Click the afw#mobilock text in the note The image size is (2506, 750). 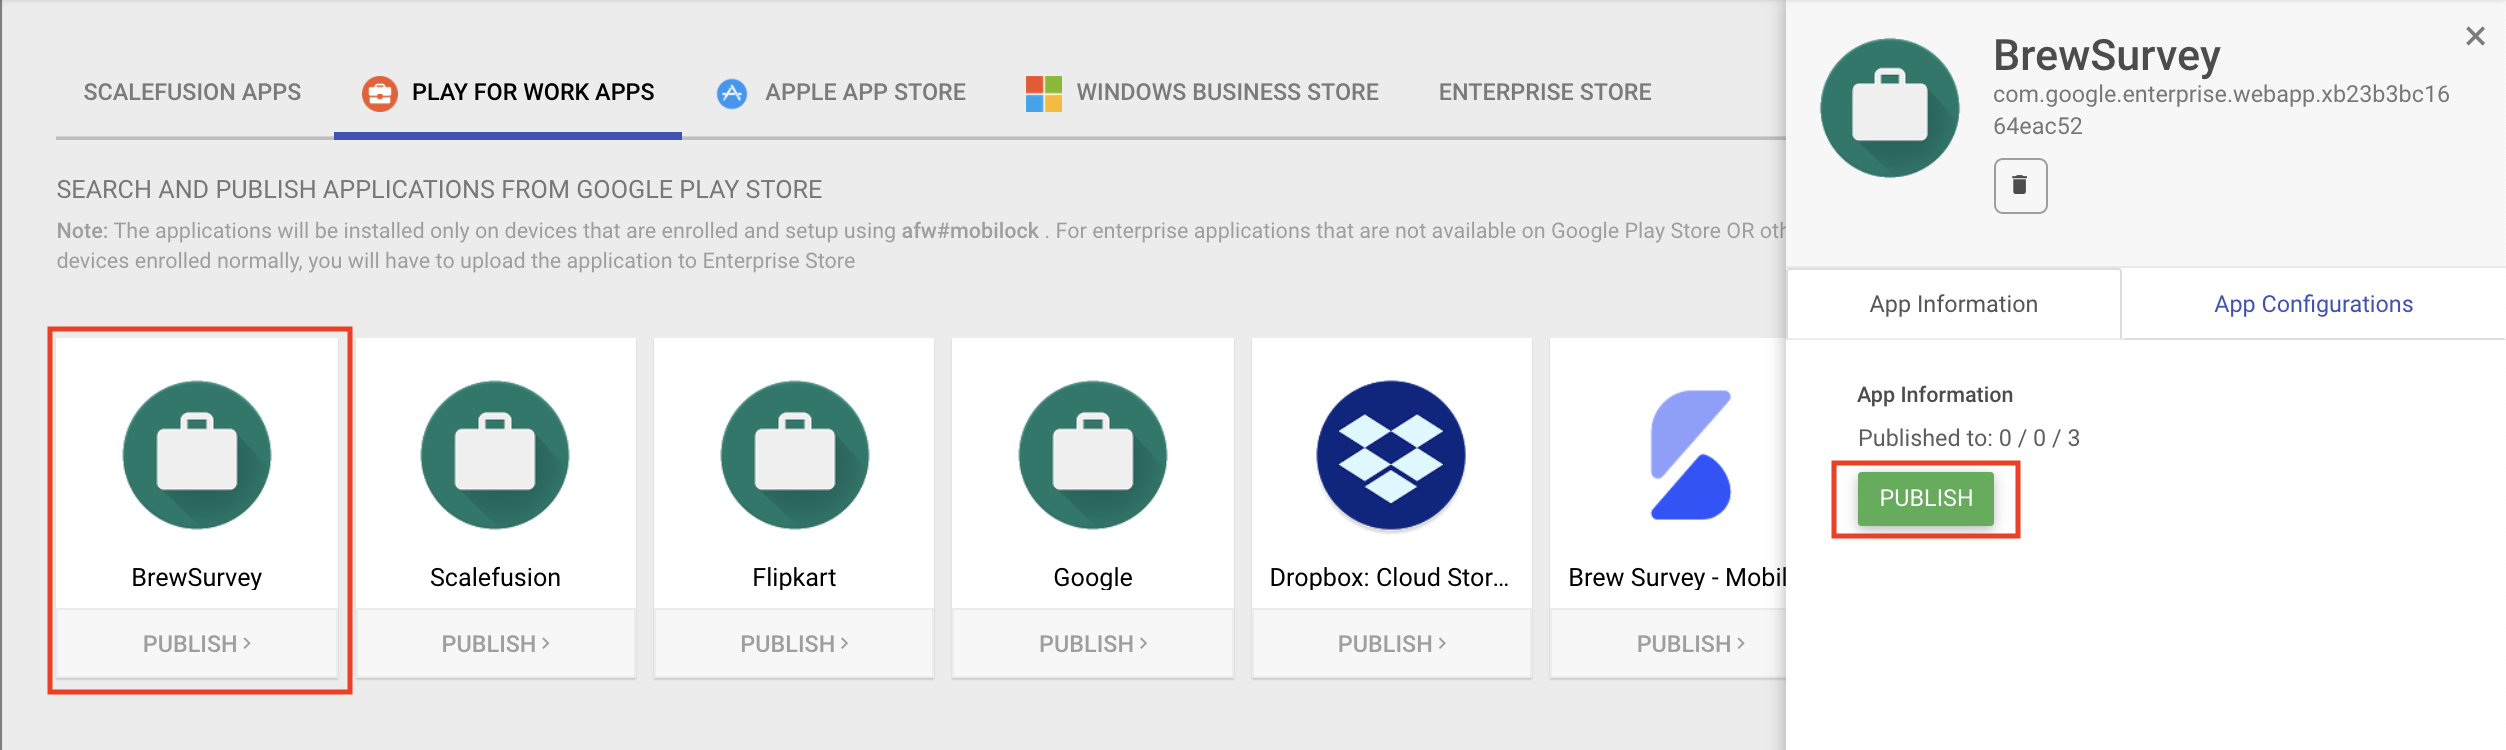point(970,231)
